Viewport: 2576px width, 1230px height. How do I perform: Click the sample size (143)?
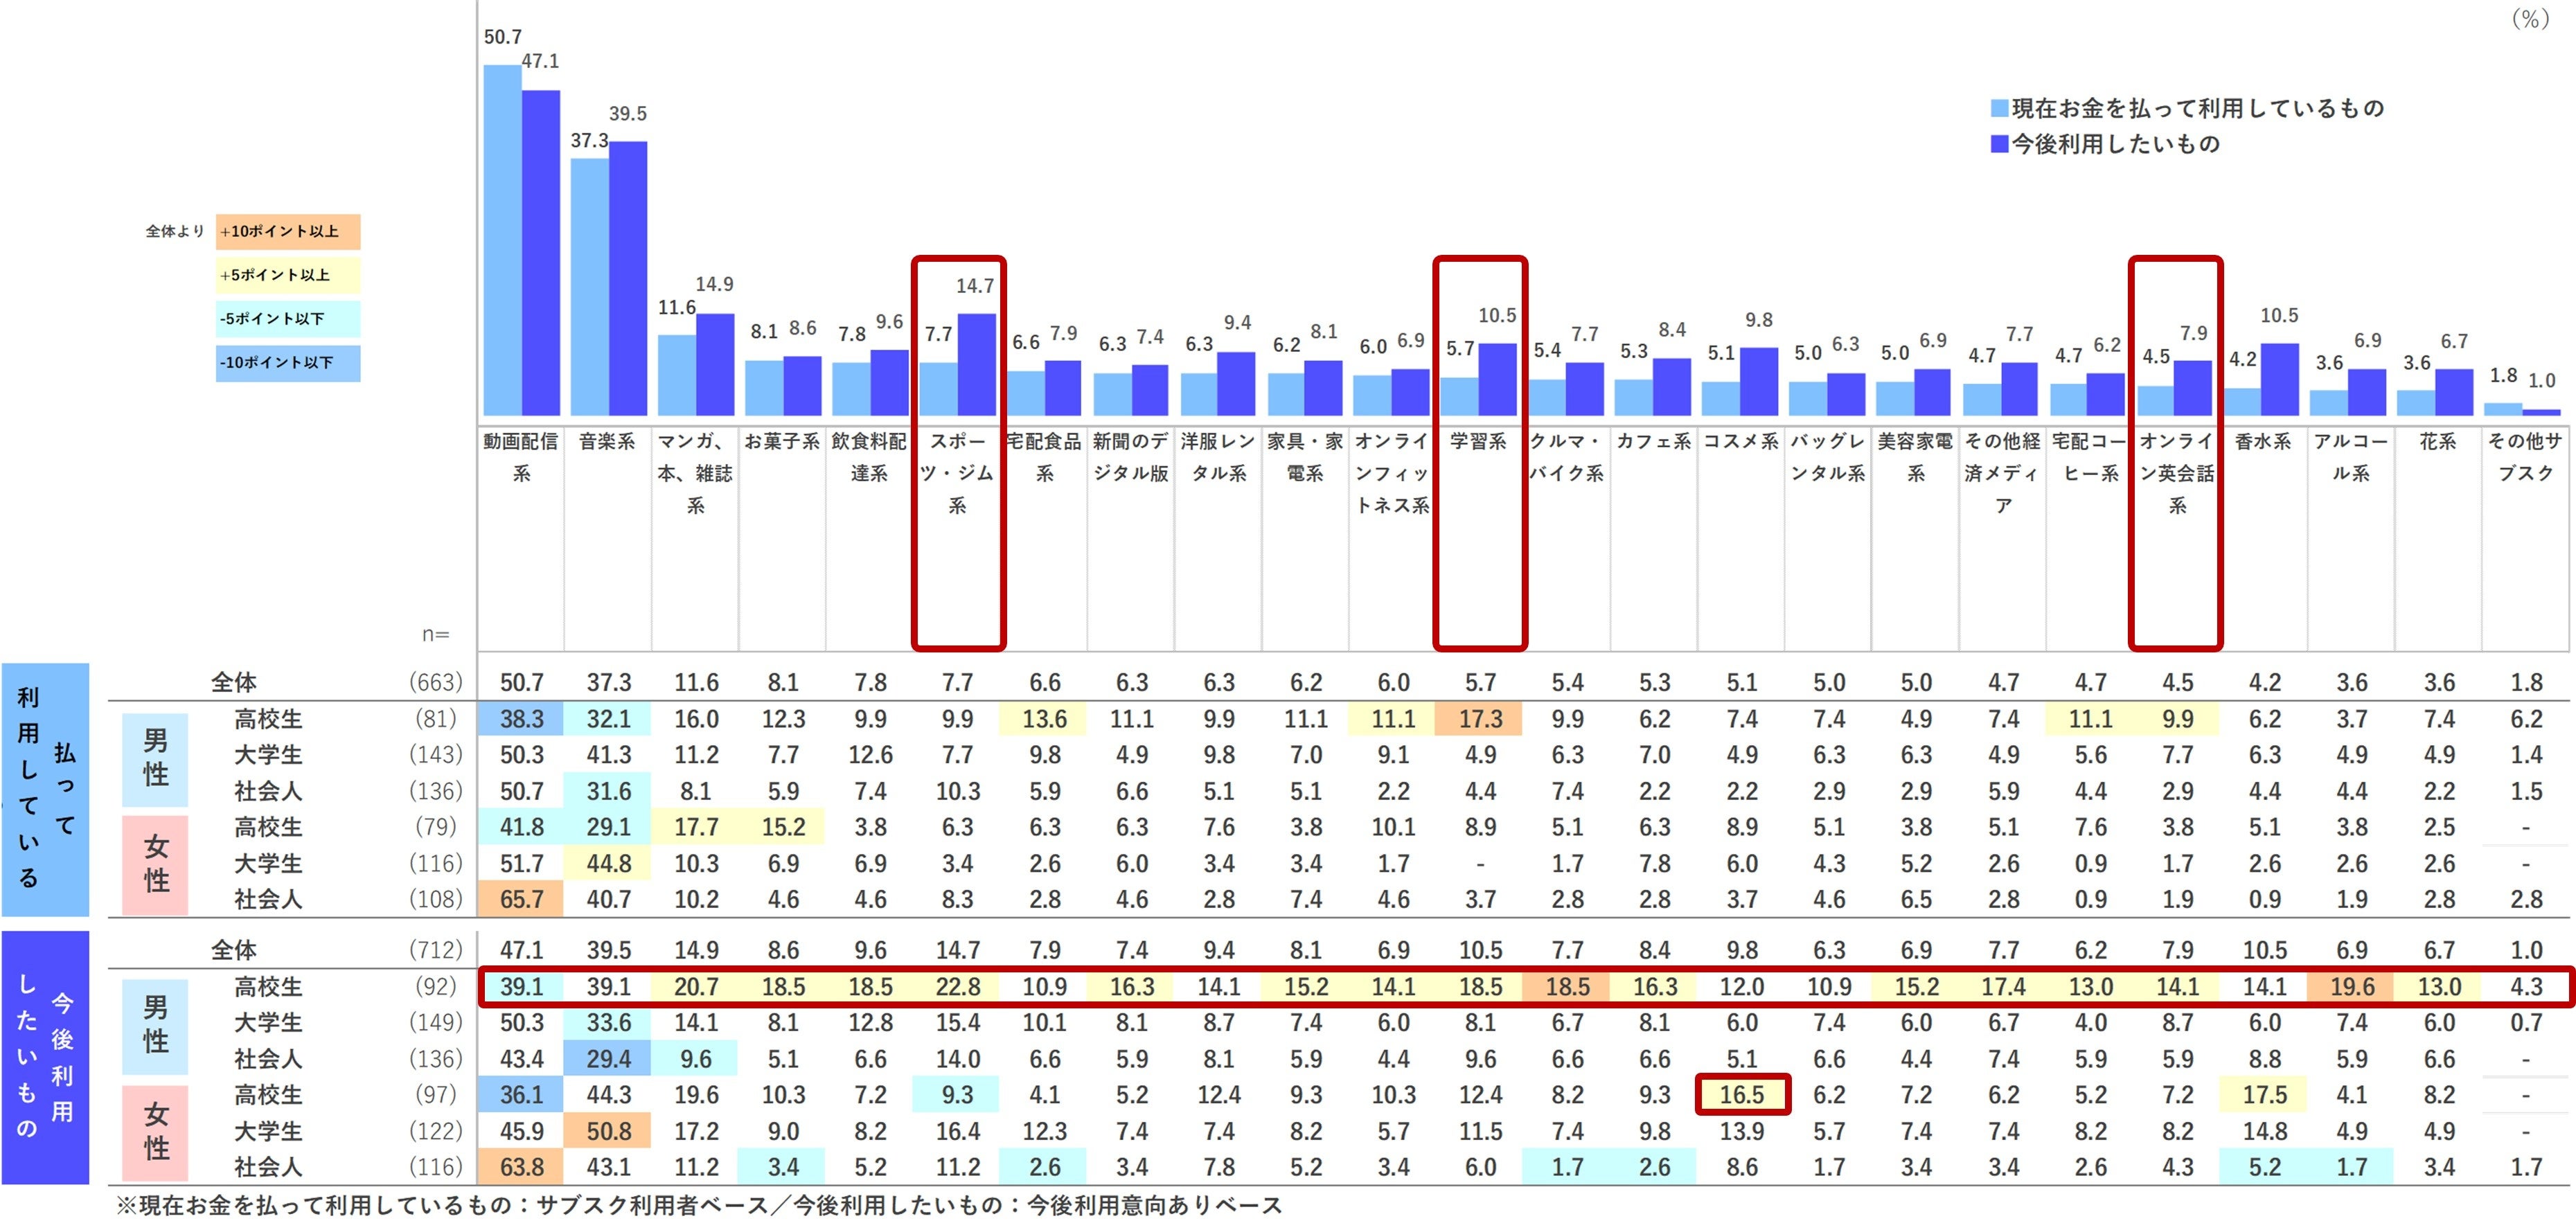(435, 755)
